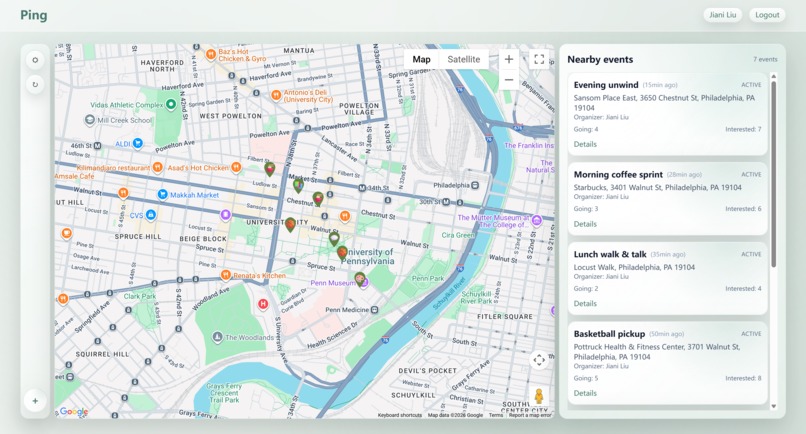Click event pin near Filbert St
806x434 pixels.
pyautogui.click(x=269, y=168)
